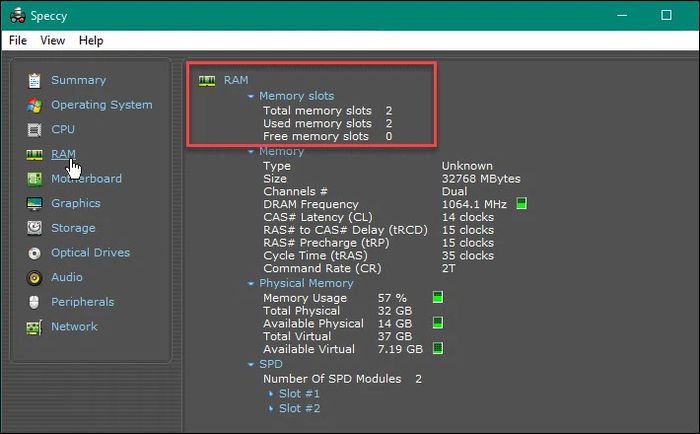
Task: Click the CAS# Latency (CL) label
Action: (x=317, y=217)
